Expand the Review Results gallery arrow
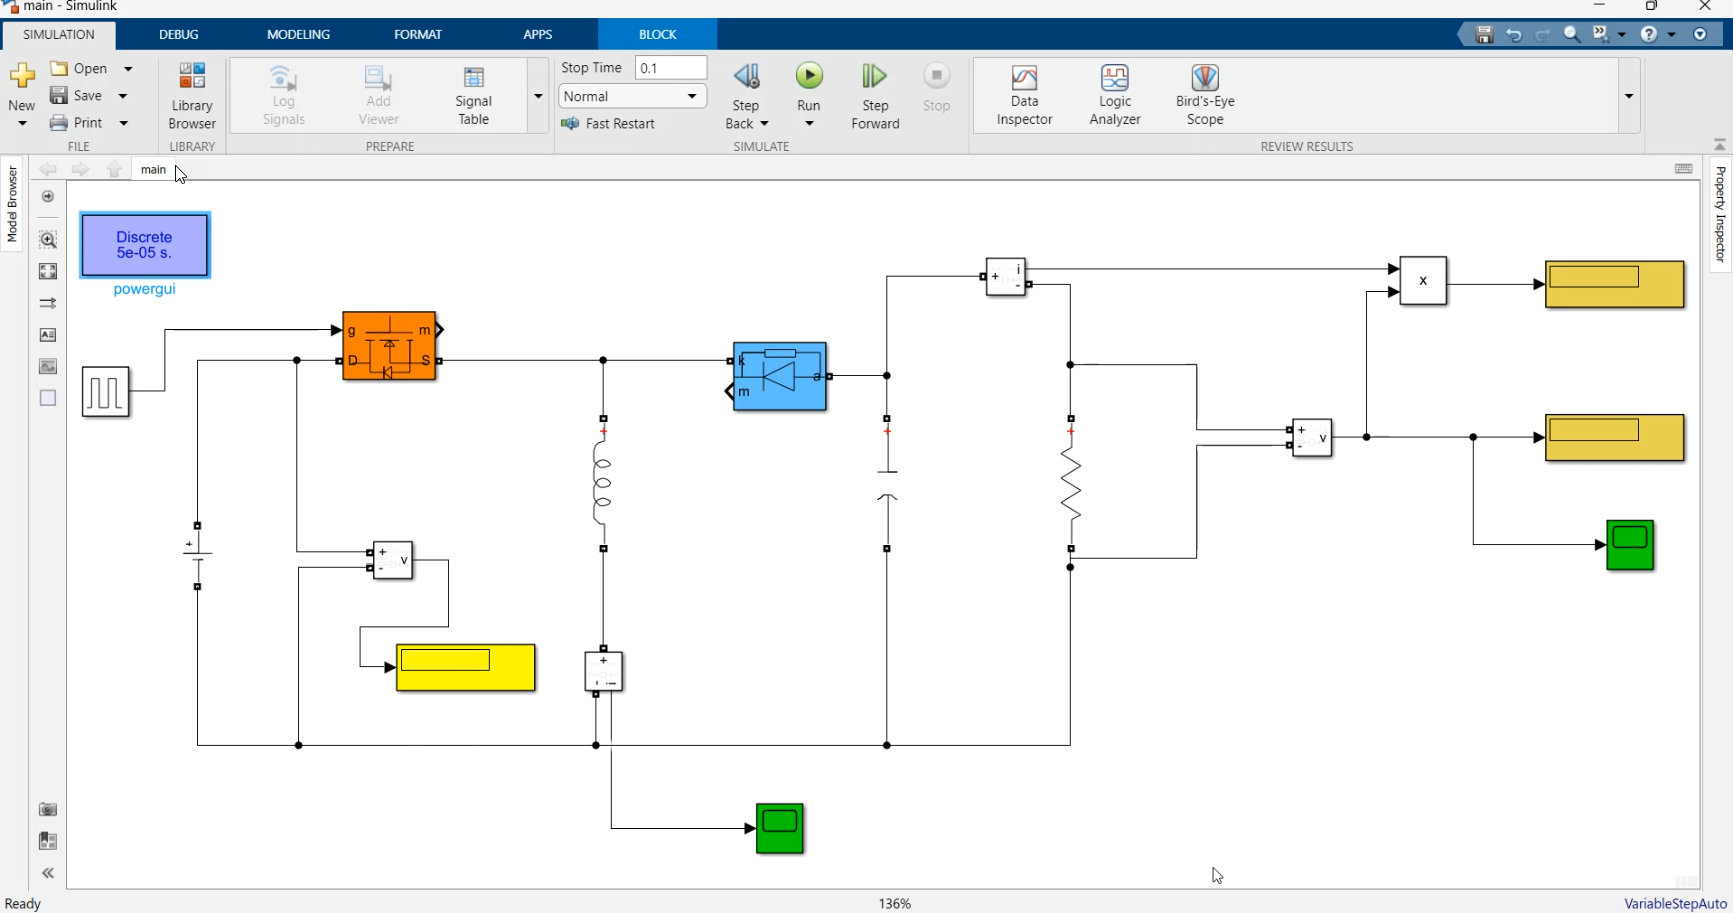The height and width of the screenshot is (913, 1733). point(1629,96)
